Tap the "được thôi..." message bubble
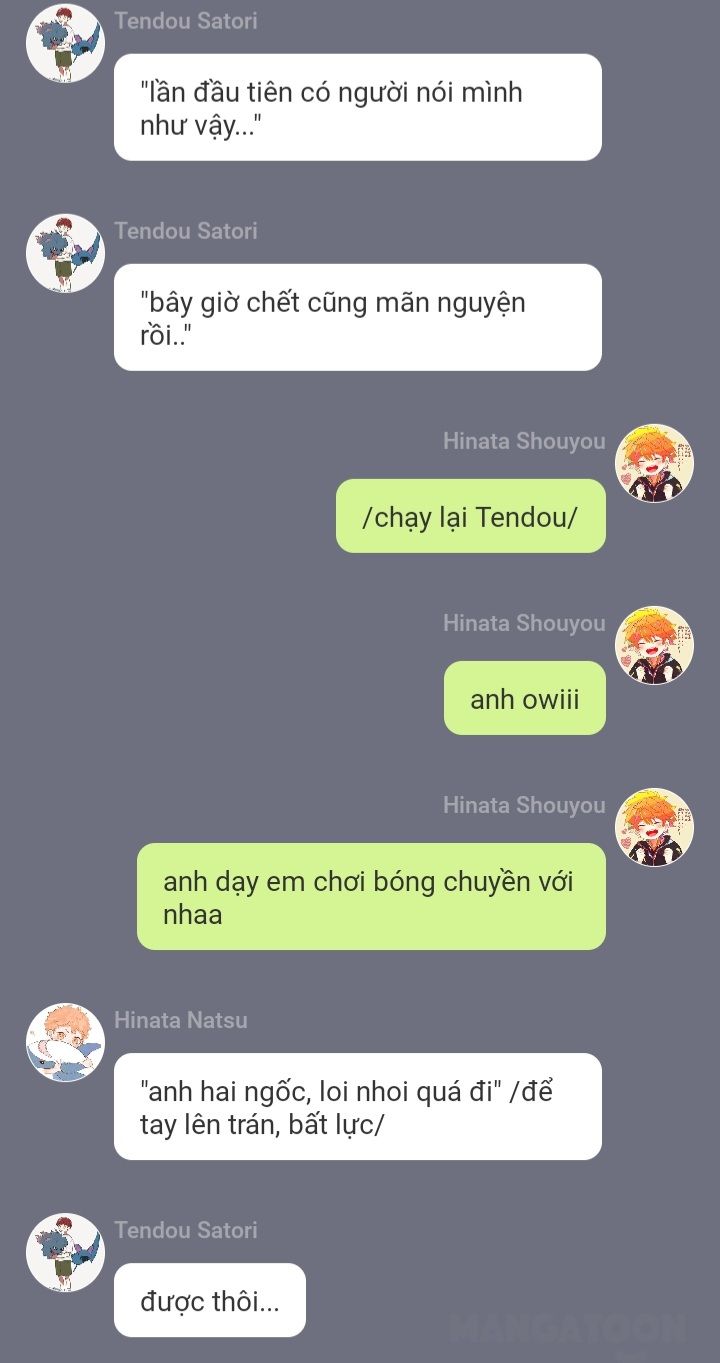Image resolution: width=720 pixels, height=1363 pixels. coord(210,1300)
